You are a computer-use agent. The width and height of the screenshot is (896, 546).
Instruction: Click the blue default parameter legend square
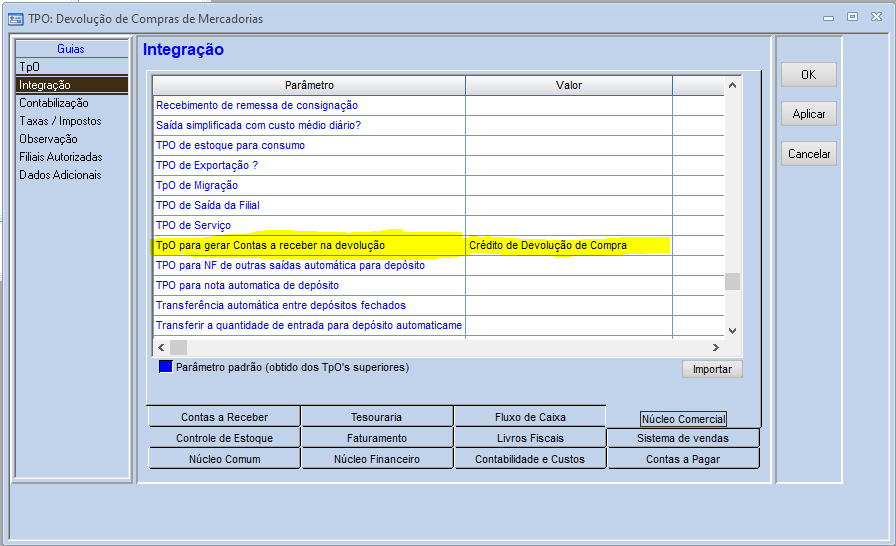click(x=165, y=367)
